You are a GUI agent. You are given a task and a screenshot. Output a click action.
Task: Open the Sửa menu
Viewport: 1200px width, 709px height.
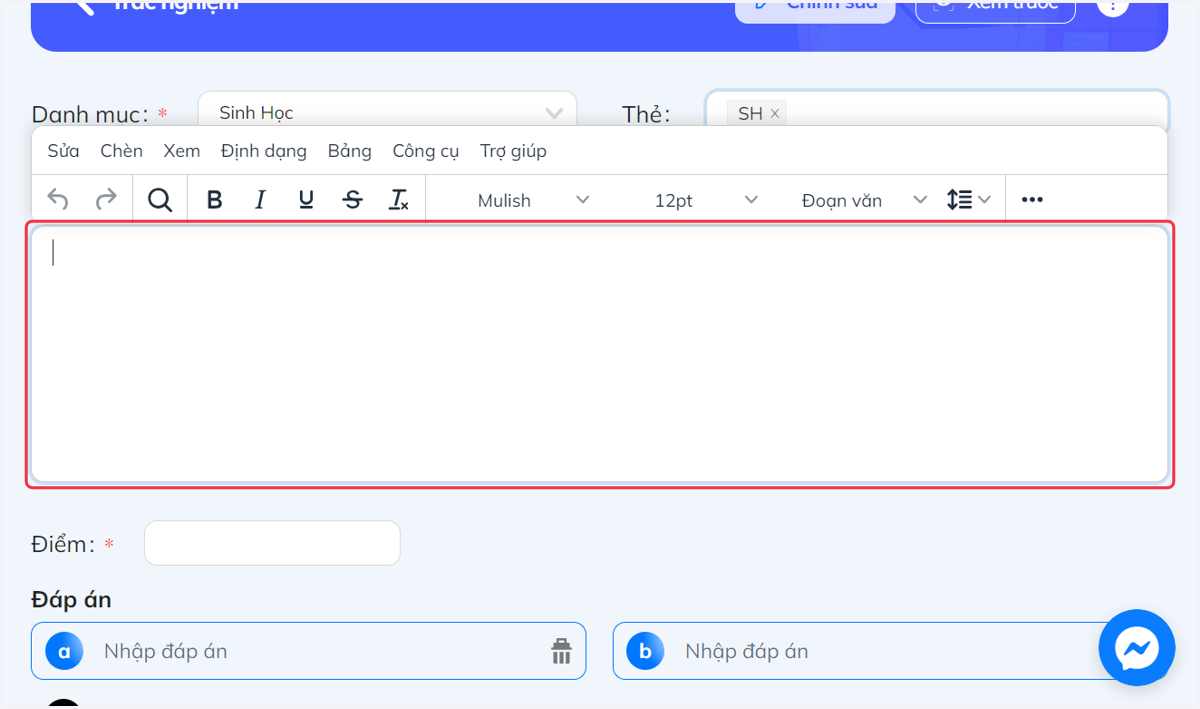[63, 151]
